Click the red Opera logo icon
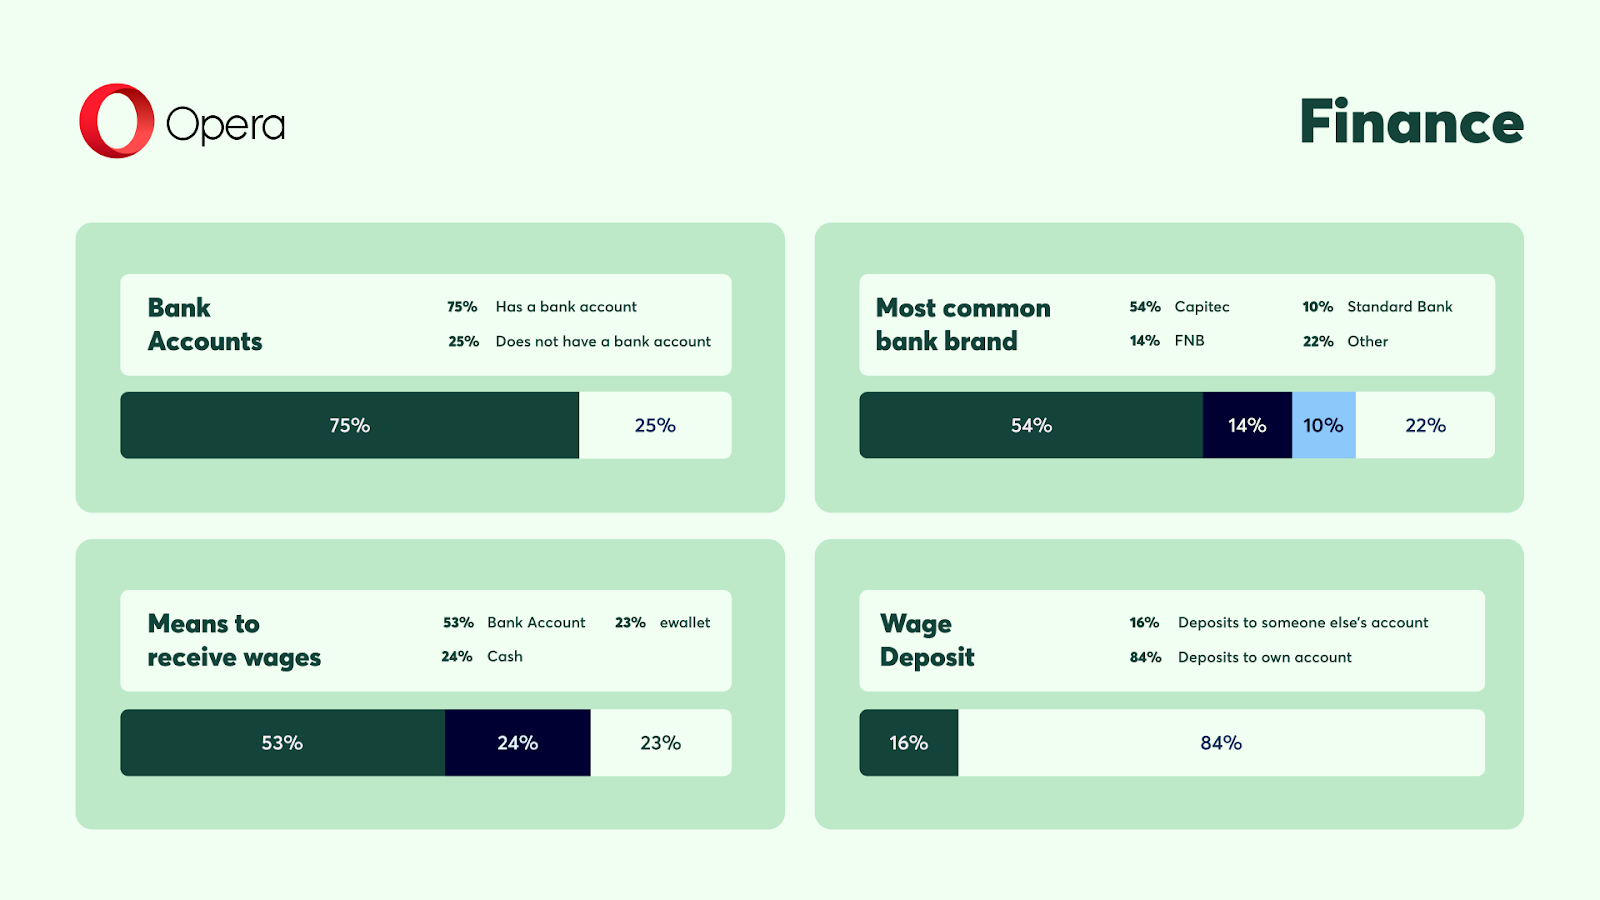 117,121
